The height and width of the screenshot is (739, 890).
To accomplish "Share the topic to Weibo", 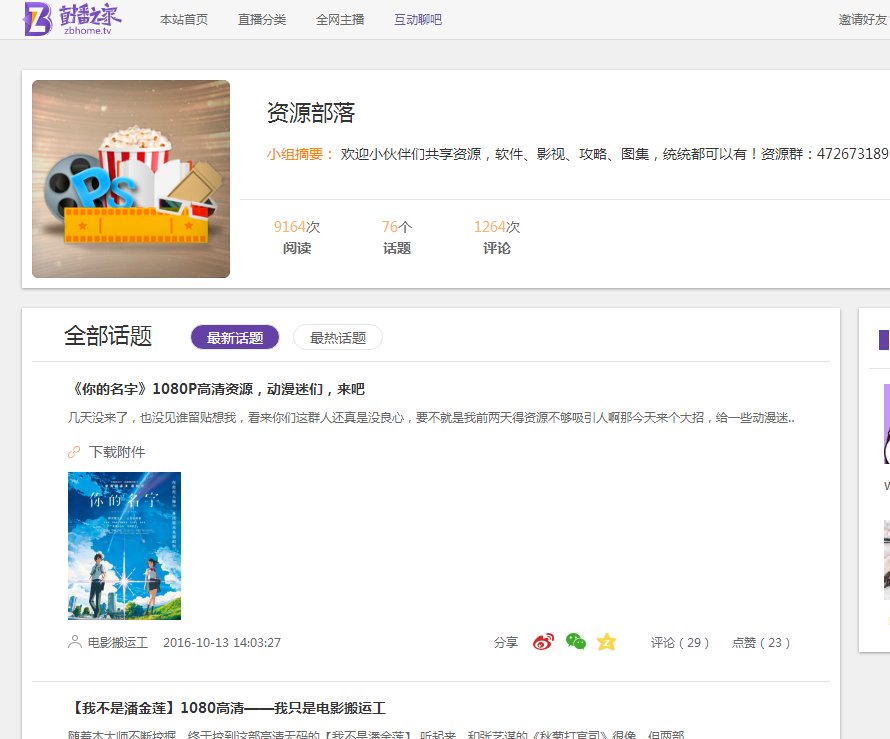I will pos(541,642).
